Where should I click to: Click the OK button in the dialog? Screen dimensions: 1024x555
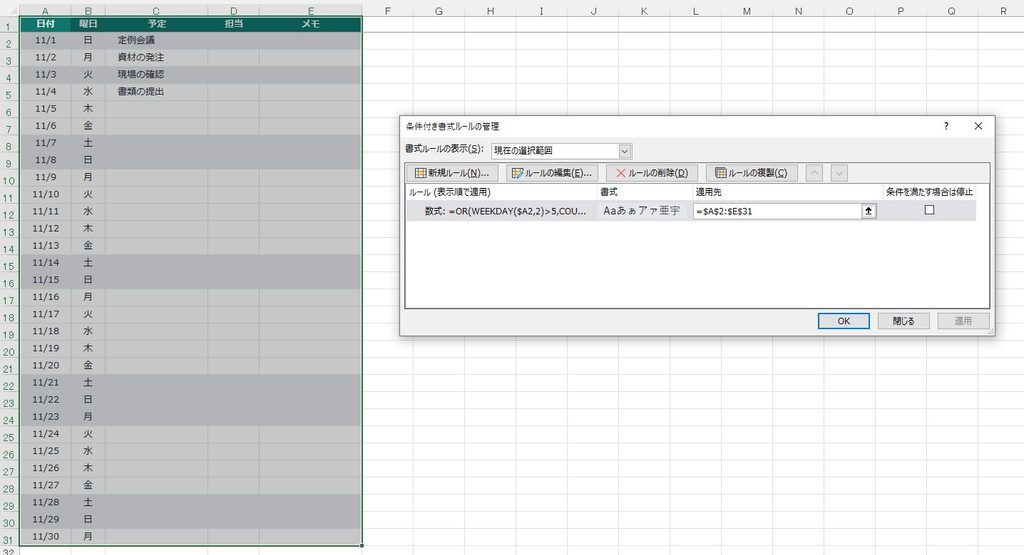[843, 321]
